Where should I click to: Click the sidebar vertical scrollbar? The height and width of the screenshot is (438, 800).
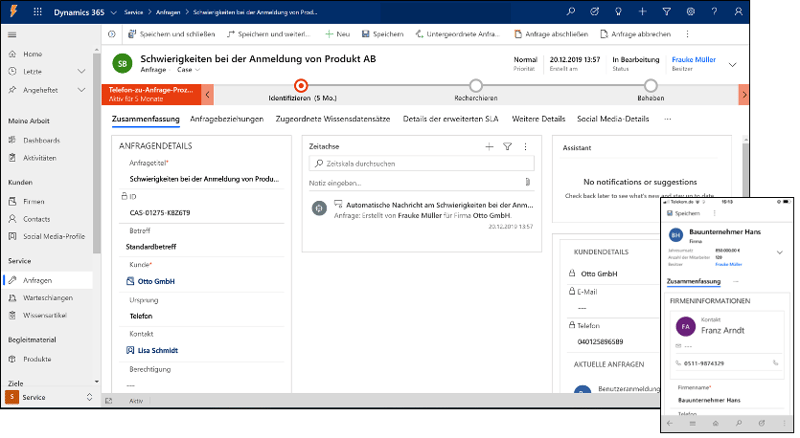coord(97,153)
